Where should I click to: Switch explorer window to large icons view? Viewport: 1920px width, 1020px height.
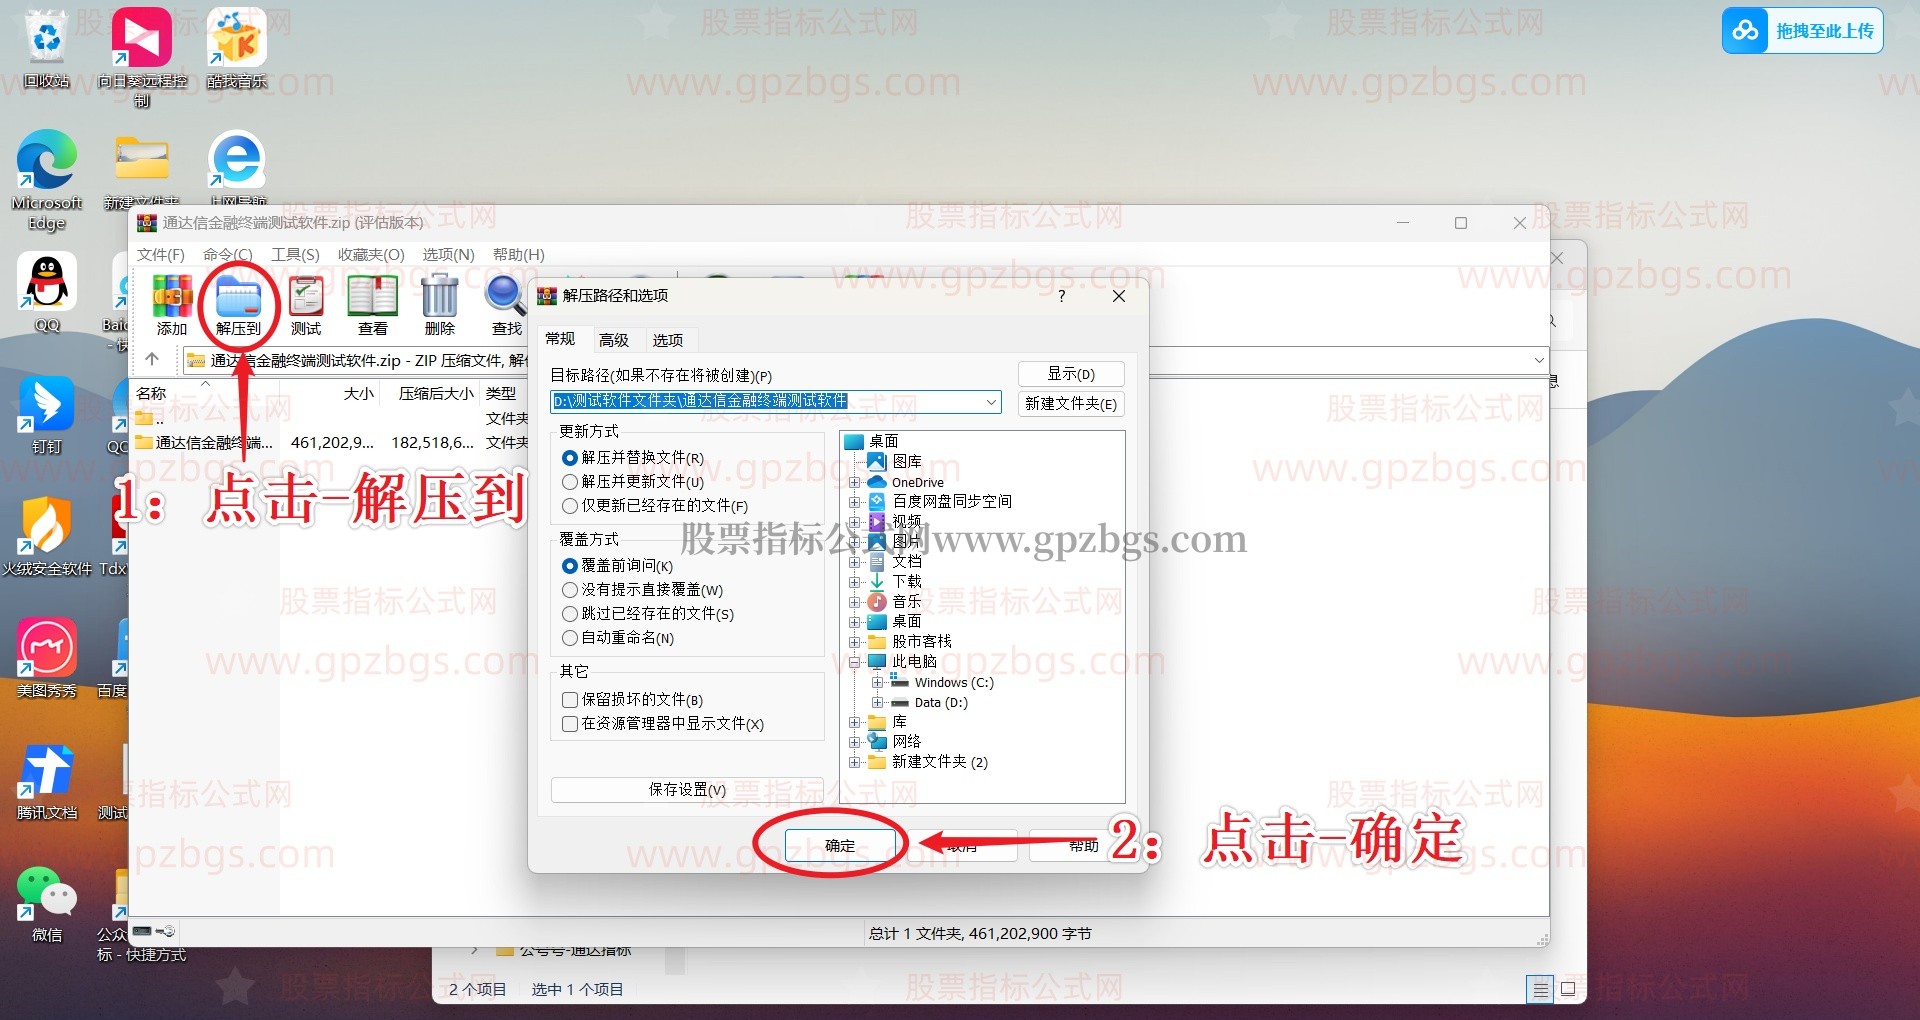click(1568, 989)
